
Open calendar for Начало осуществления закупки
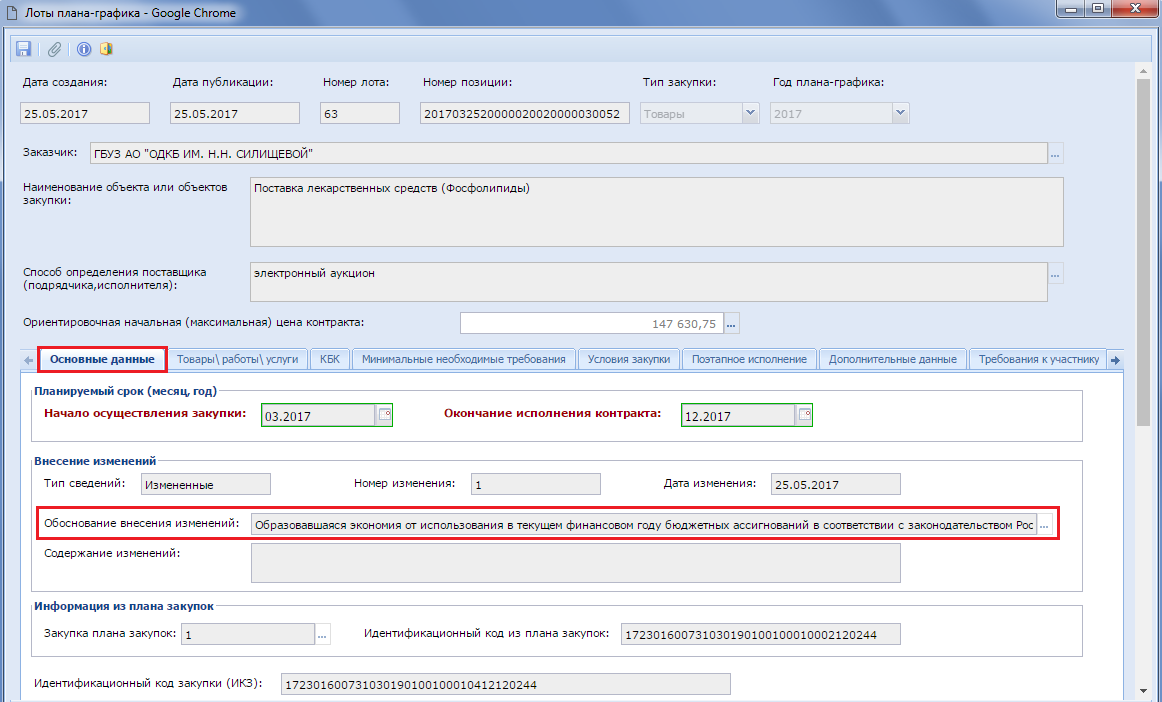(x=384, y=414)
